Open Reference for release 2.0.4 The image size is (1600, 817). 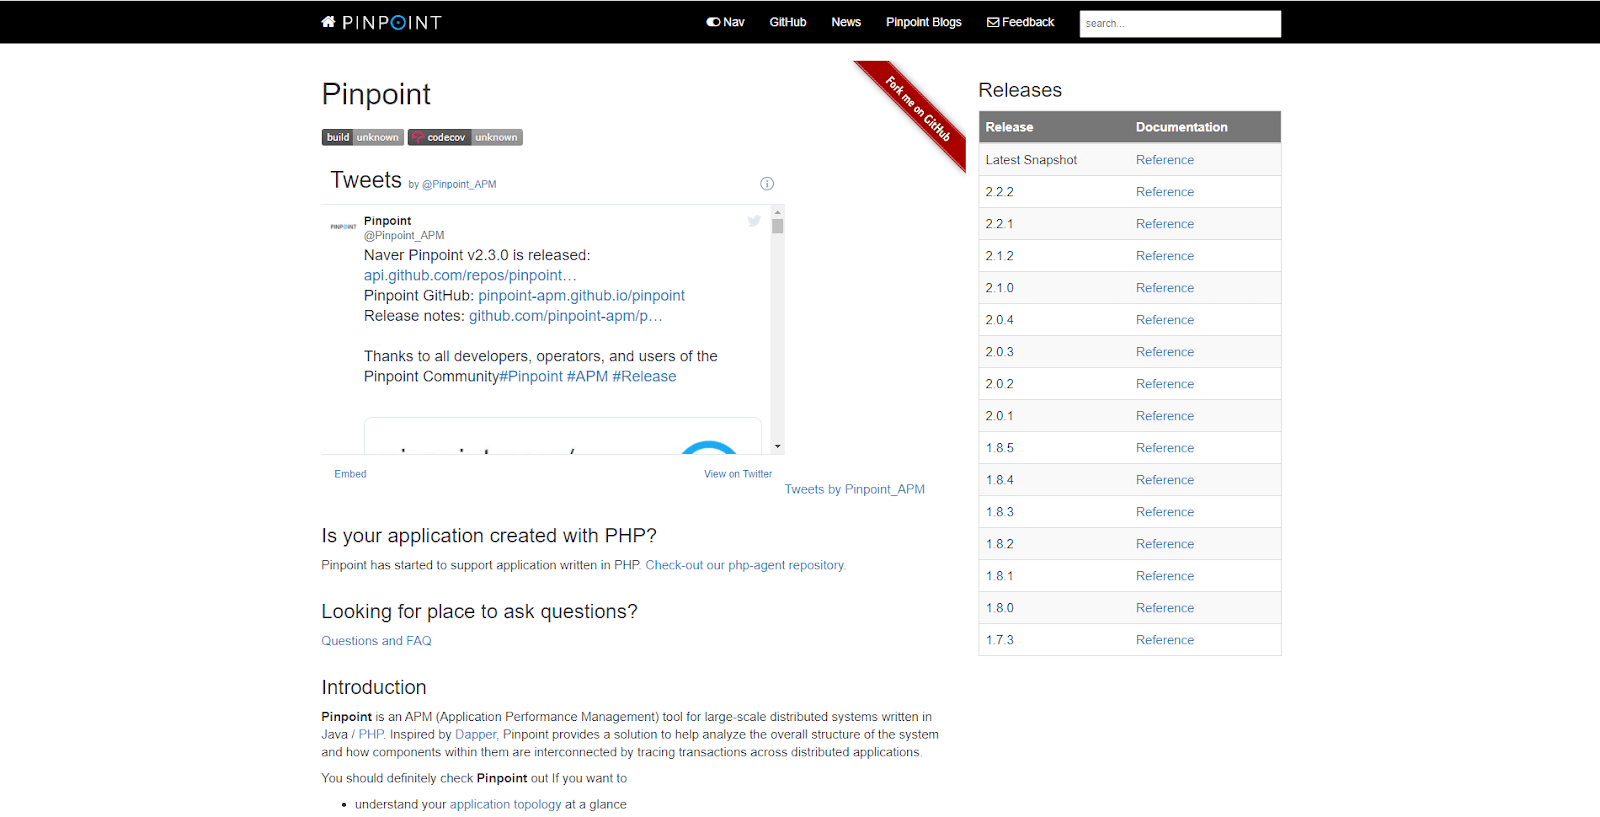pos(1165,320)
